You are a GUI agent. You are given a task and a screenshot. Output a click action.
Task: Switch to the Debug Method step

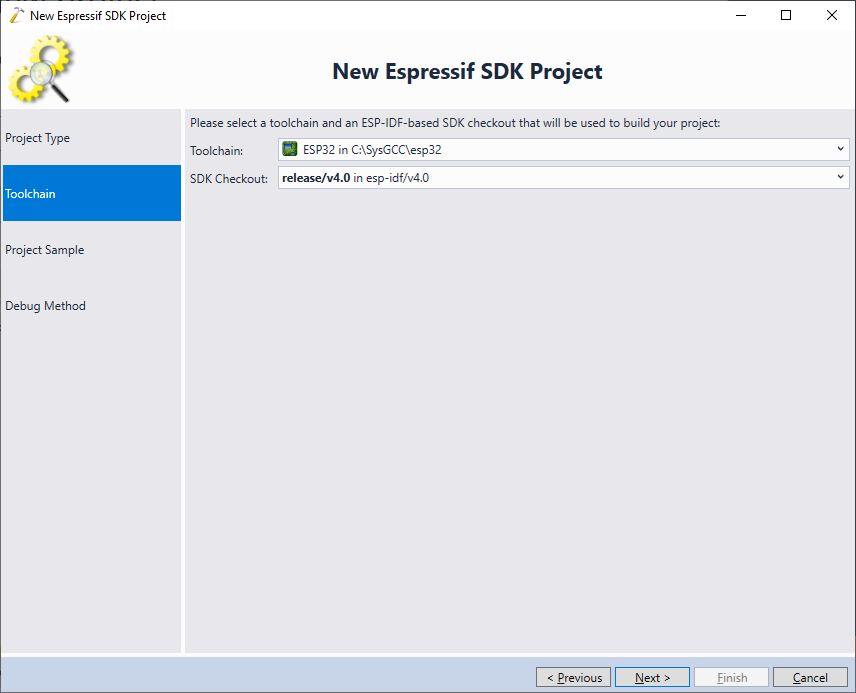[x=92, y=305]
